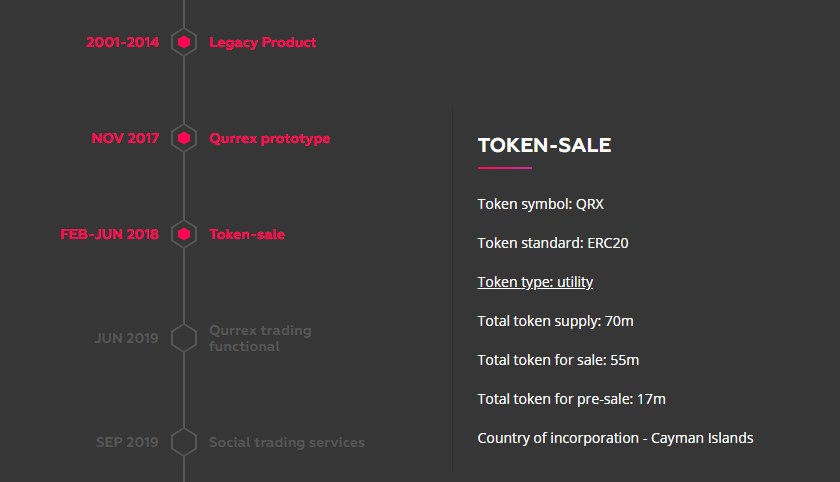Click the 'Total token supply: 70m' line
This screenshot has width=840, height=482.
point(555,321)
